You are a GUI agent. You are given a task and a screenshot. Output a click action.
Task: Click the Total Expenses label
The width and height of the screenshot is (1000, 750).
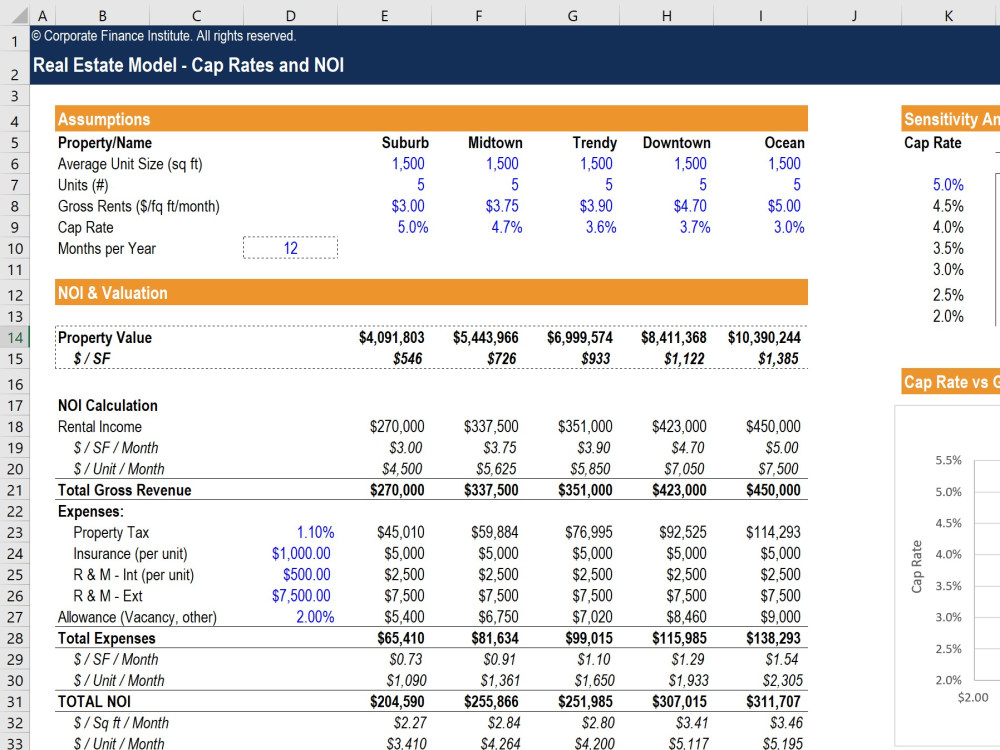coord(106,638)
